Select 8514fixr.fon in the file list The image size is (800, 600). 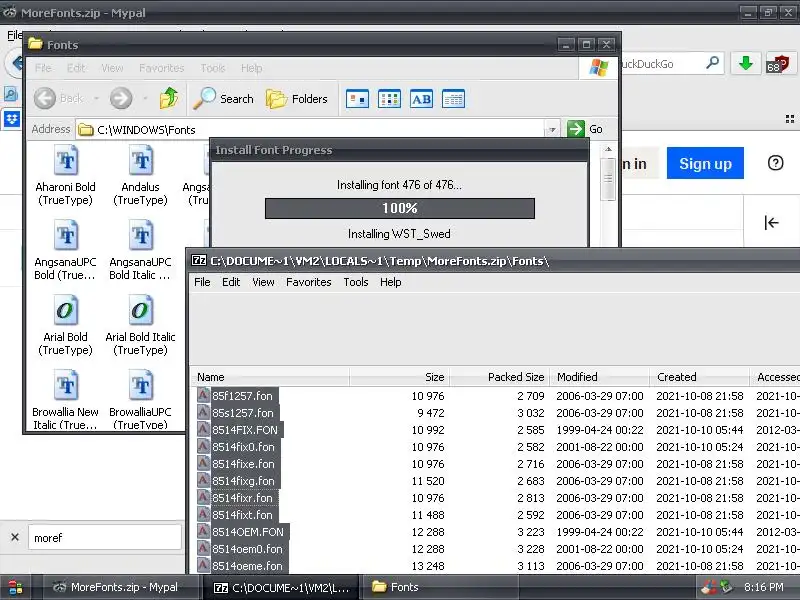(242, 497)
